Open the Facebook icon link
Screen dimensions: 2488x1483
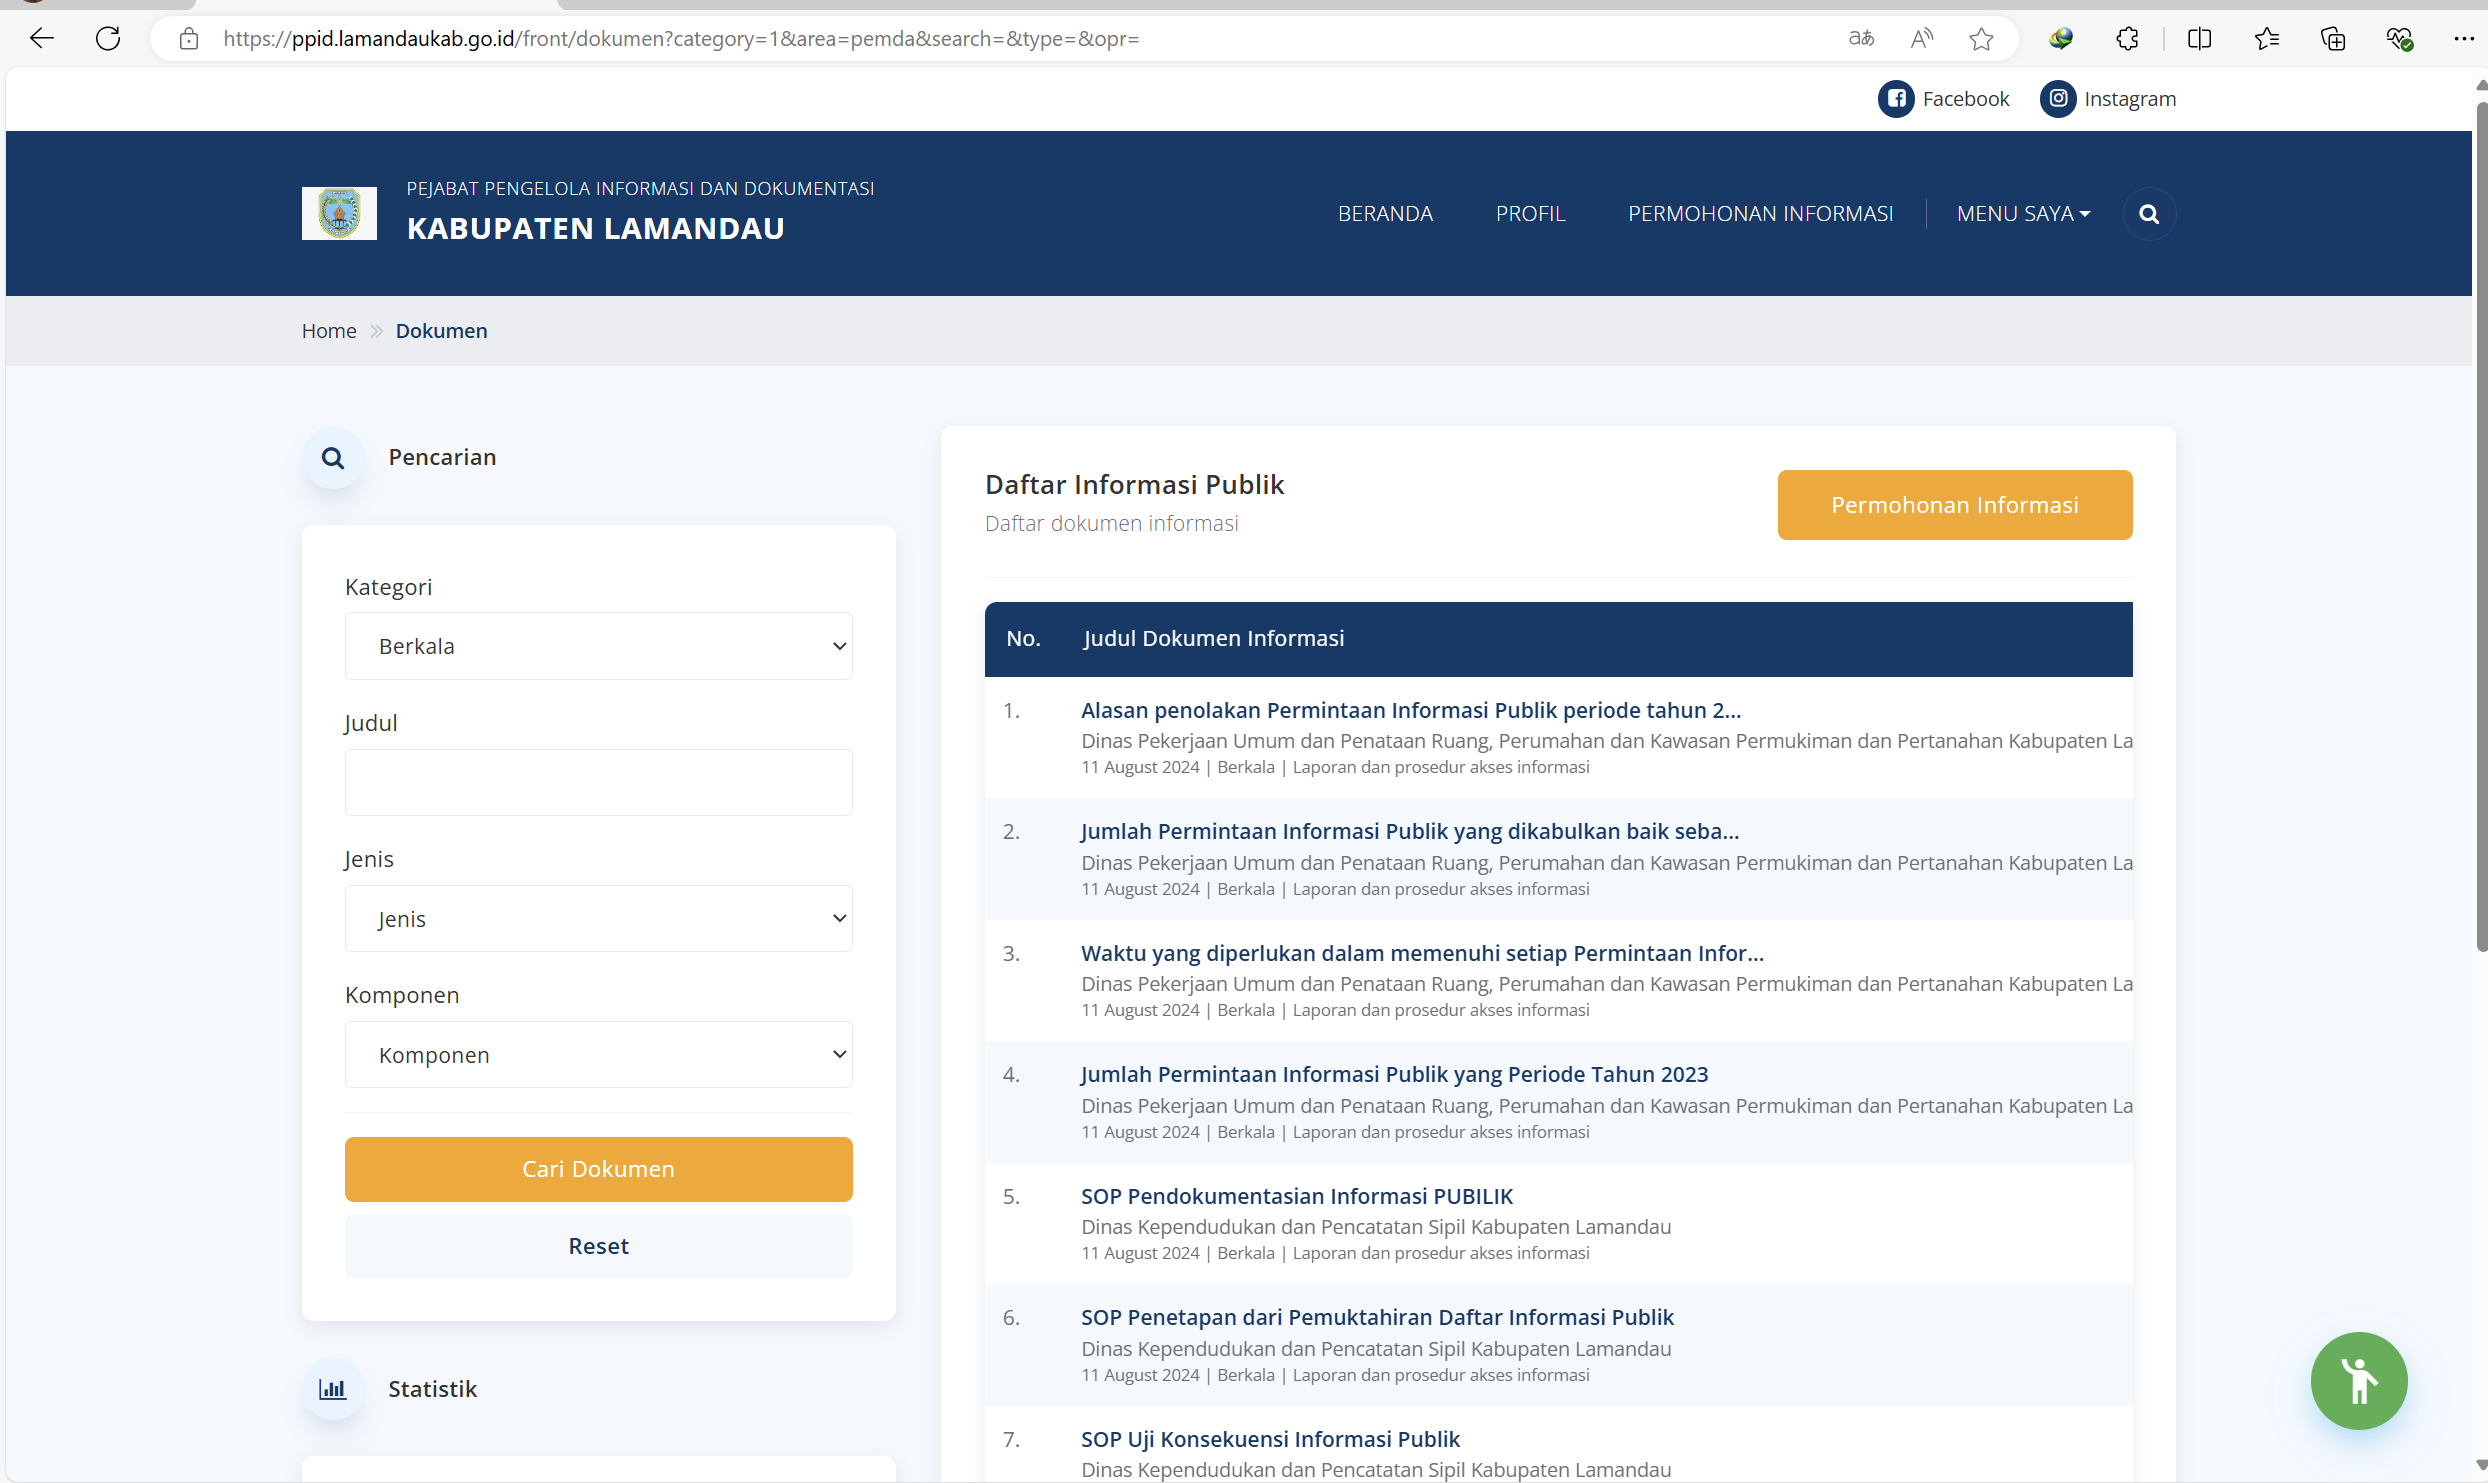1895,99
